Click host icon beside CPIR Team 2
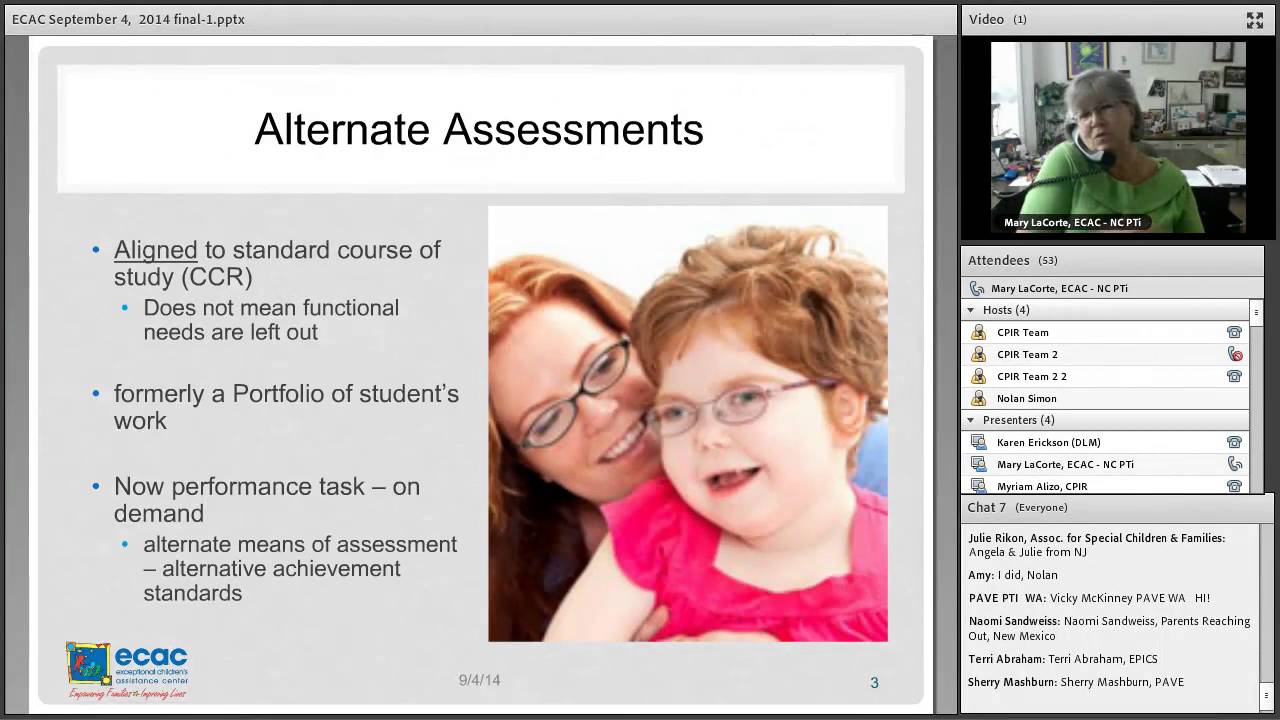The width and height of the screenshot is (1280, 720). tap(978, 354)
